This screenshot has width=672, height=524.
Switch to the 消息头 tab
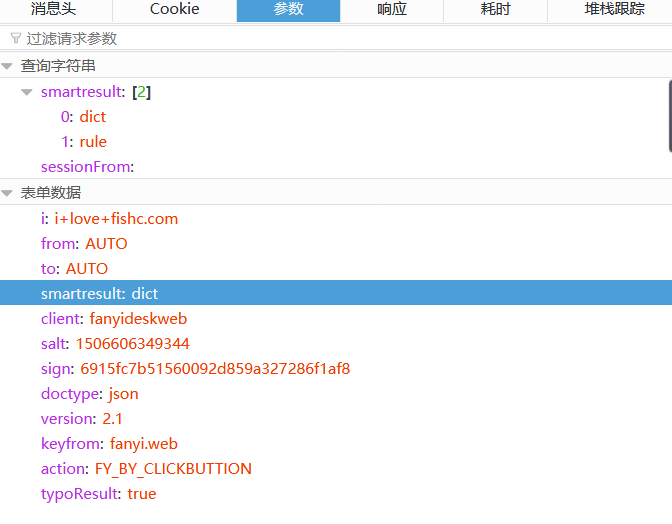click(x=56, y=9)
